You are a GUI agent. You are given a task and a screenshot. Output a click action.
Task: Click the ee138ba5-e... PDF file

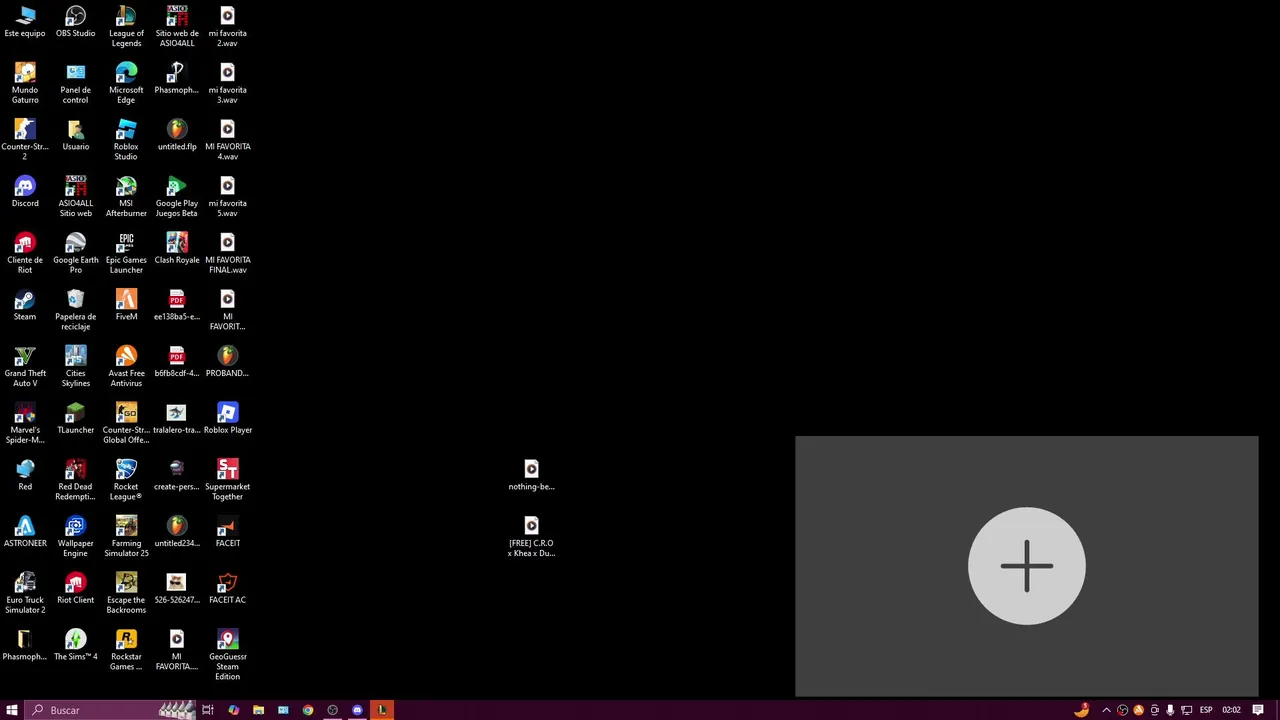177,305
